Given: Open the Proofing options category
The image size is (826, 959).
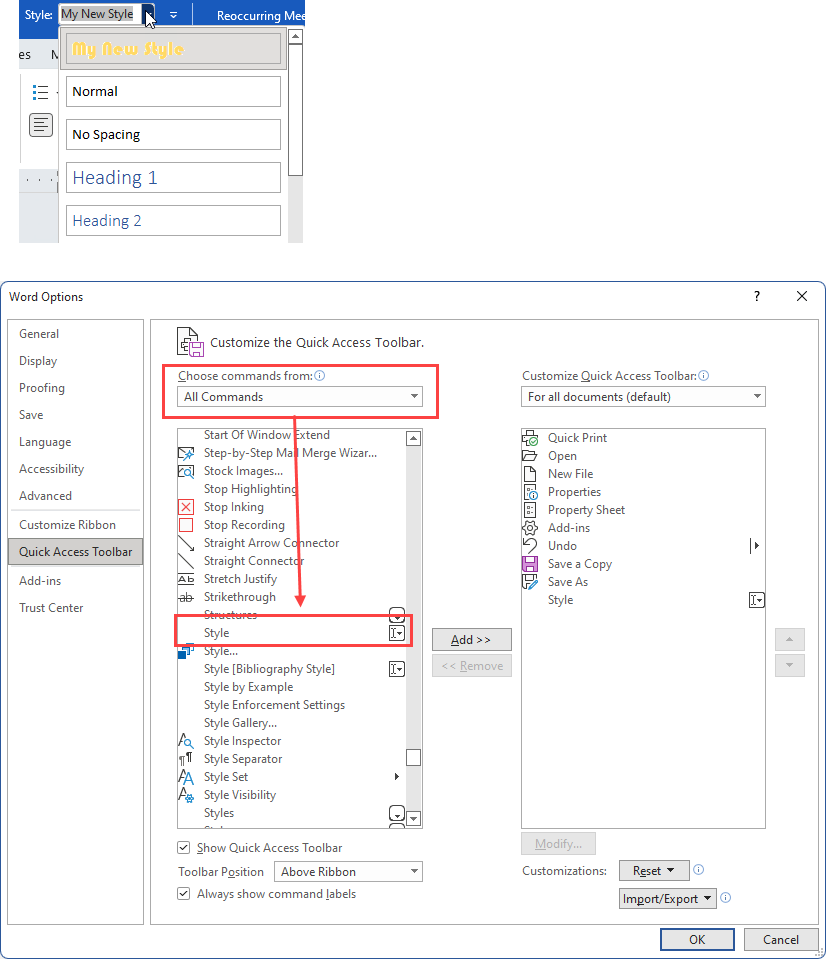Looking at the screenshot, I should 42,388.
